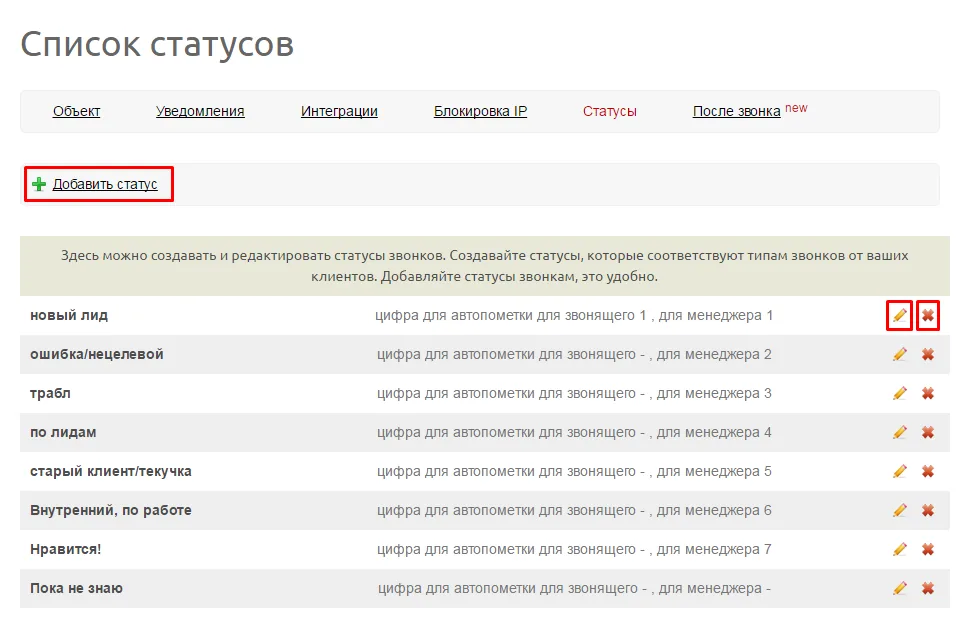966x623 pixels.
Task: Delete the "Нравится!" status
Action: click(x=928, y=549)
